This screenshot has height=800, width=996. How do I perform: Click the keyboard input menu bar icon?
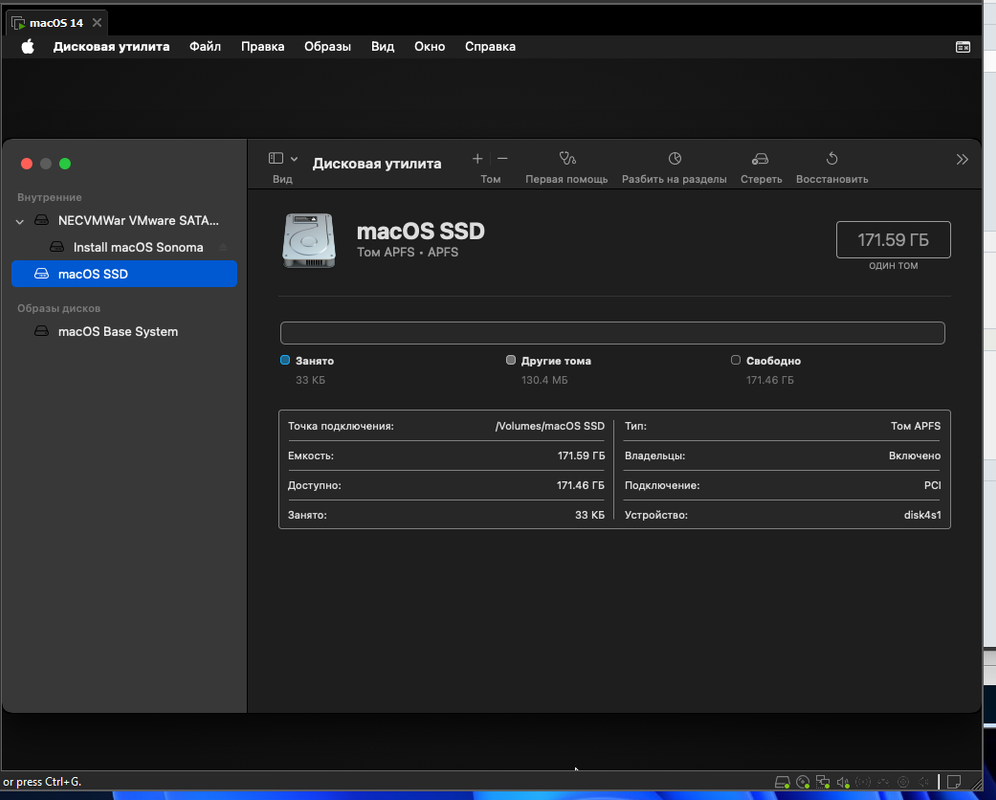[x=963, y=47]
